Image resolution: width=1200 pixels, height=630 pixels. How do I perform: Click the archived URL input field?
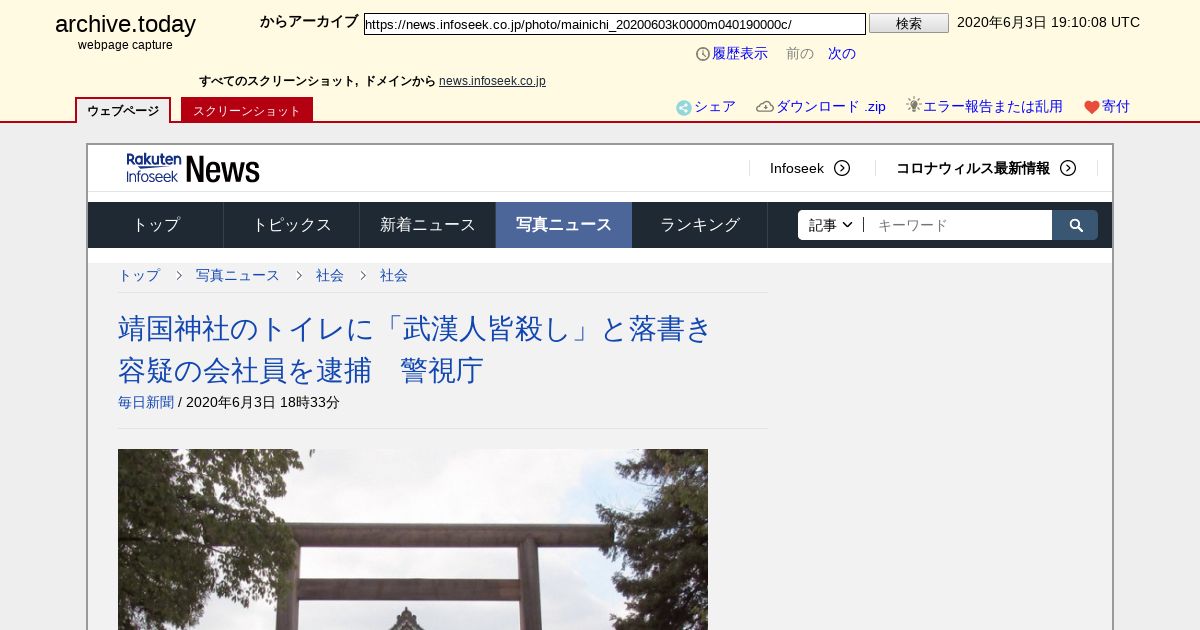[x=615, y=24]
